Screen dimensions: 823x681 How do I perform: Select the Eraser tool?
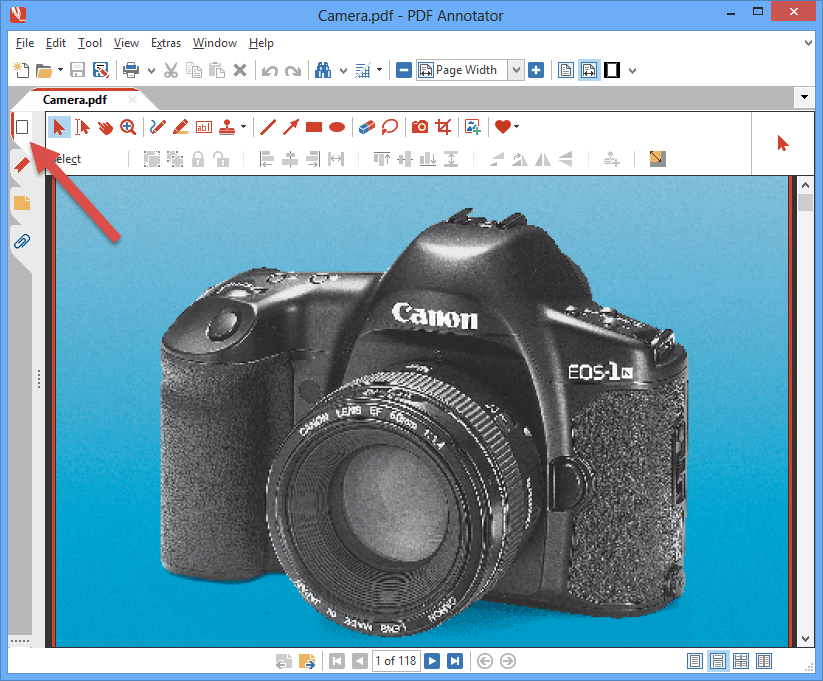[366, 127]
